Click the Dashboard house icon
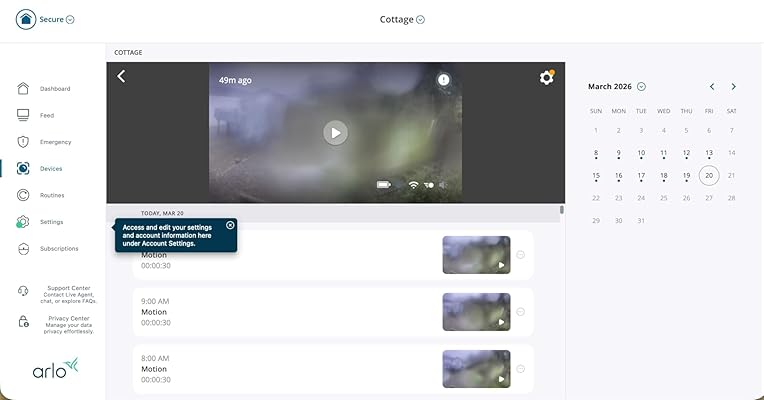764x400 pixels. 23,88
